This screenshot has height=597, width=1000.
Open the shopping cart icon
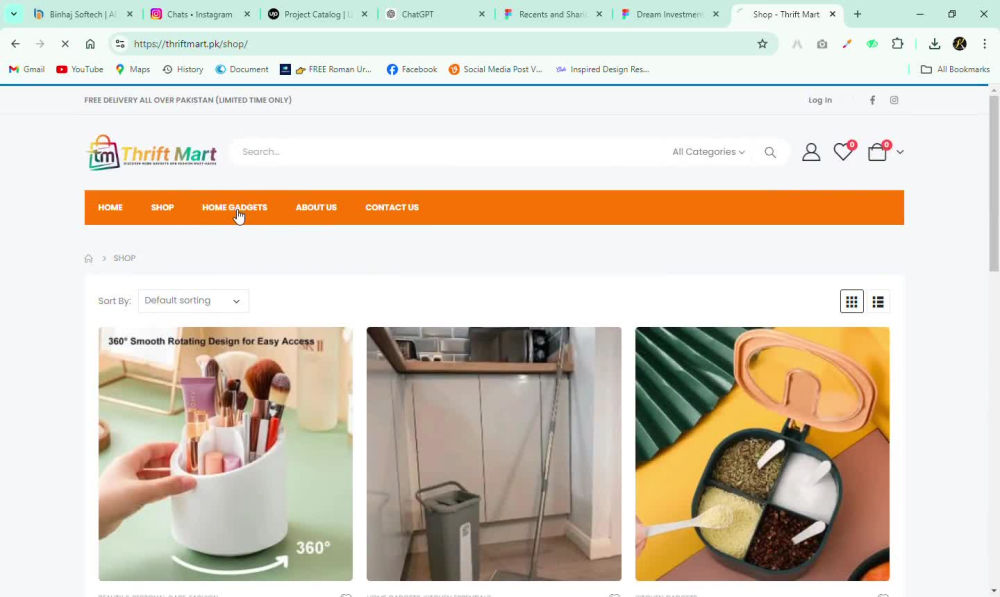[878, 151]
